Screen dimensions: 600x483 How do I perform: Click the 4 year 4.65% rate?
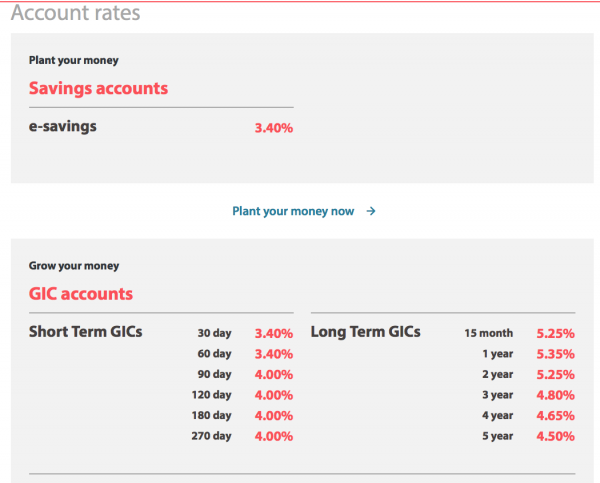coord(555,416)
